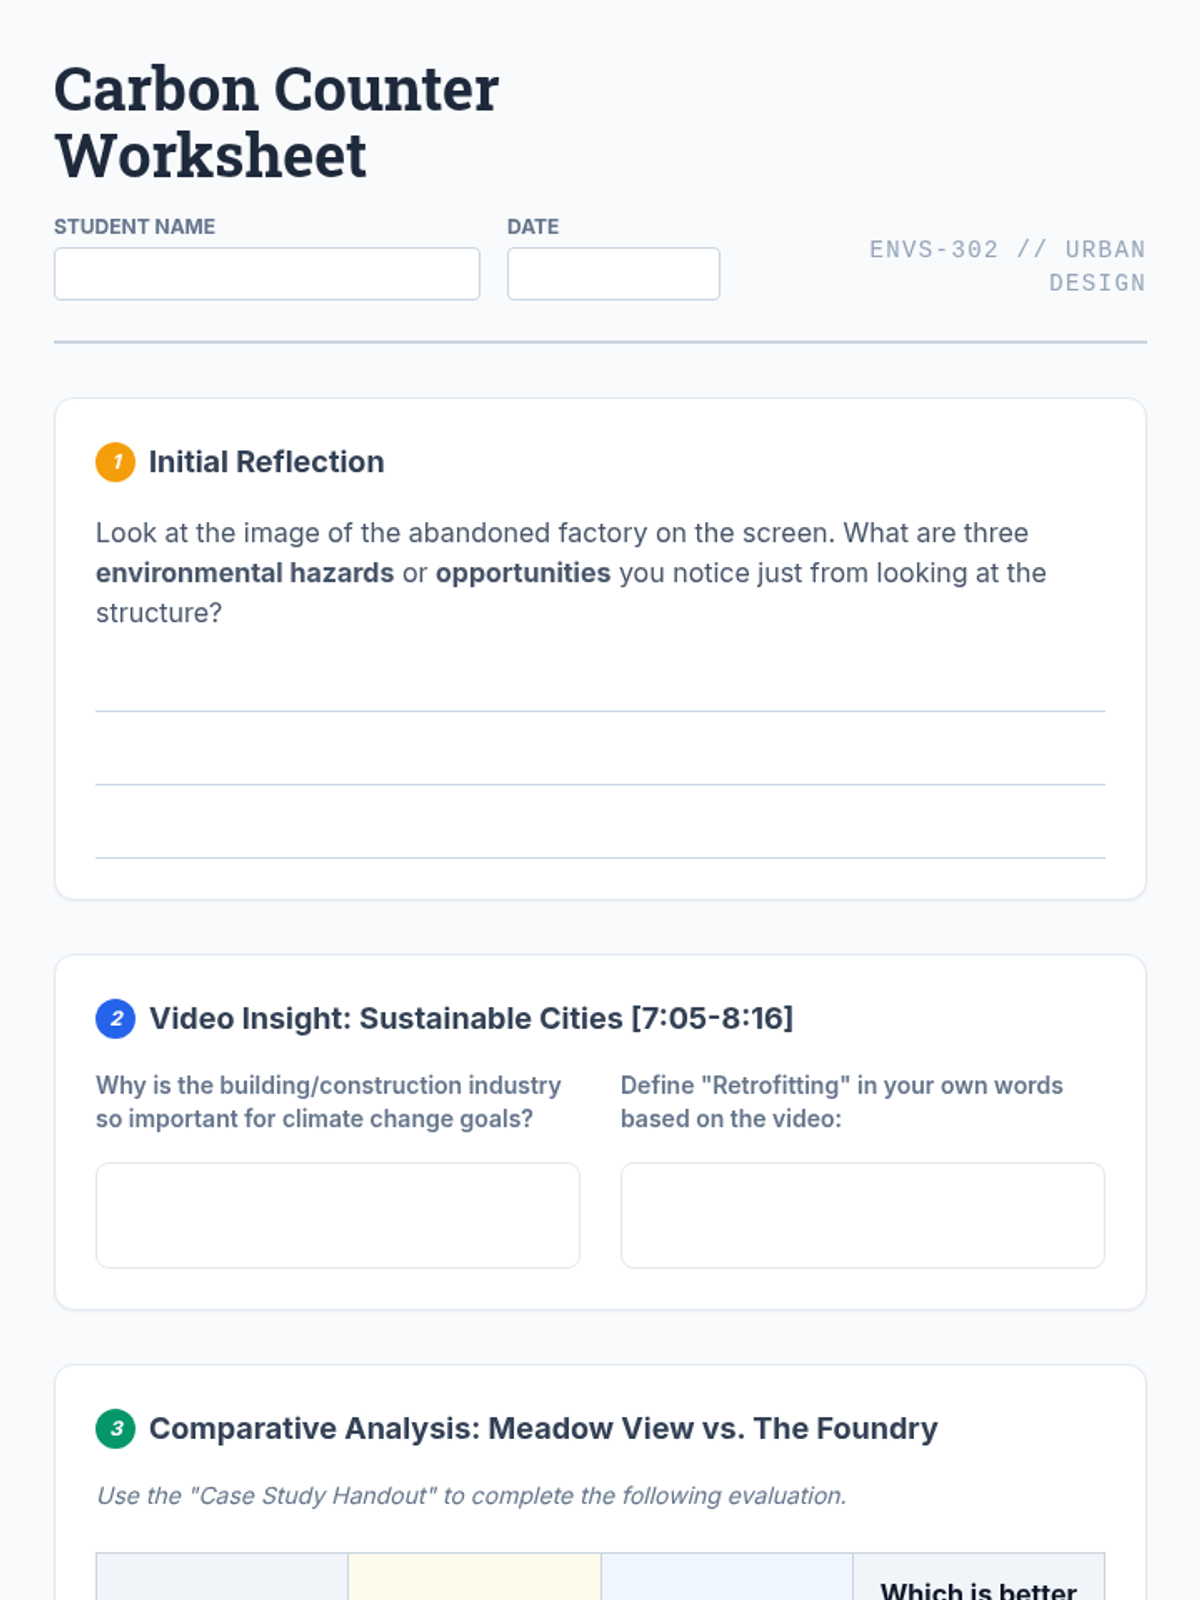Click the Retrofitting definition answer box
Viewport: 1200px width, 1600px height.
[x=862, y=1215]
